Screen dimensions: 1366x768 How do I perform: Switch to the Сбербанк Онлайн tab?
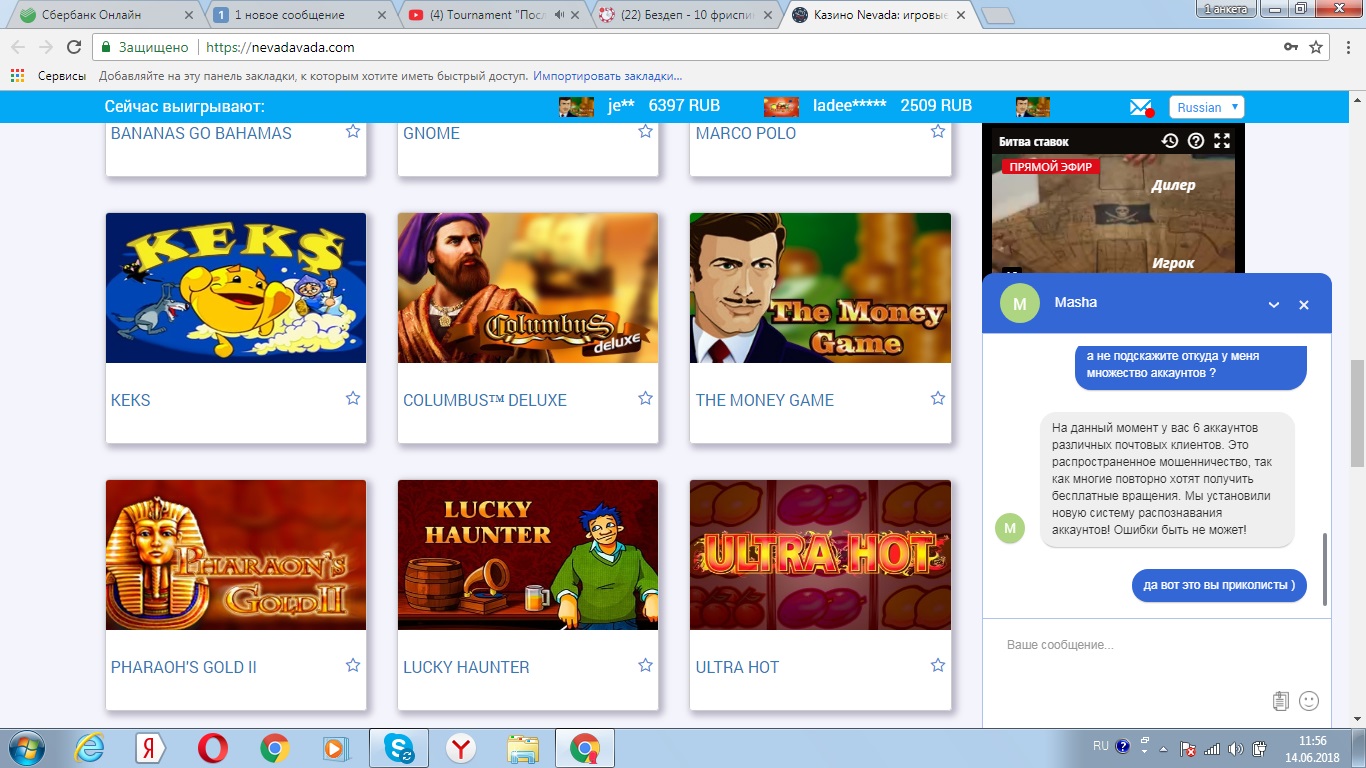click(x=100, y=15)
